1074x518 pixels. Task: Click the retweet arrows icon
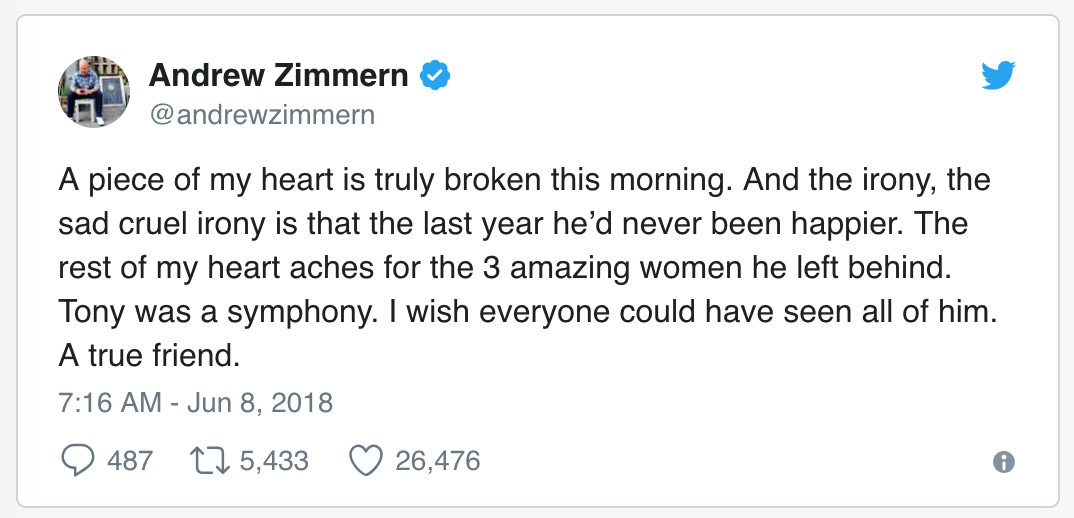(x=211, y=460)
